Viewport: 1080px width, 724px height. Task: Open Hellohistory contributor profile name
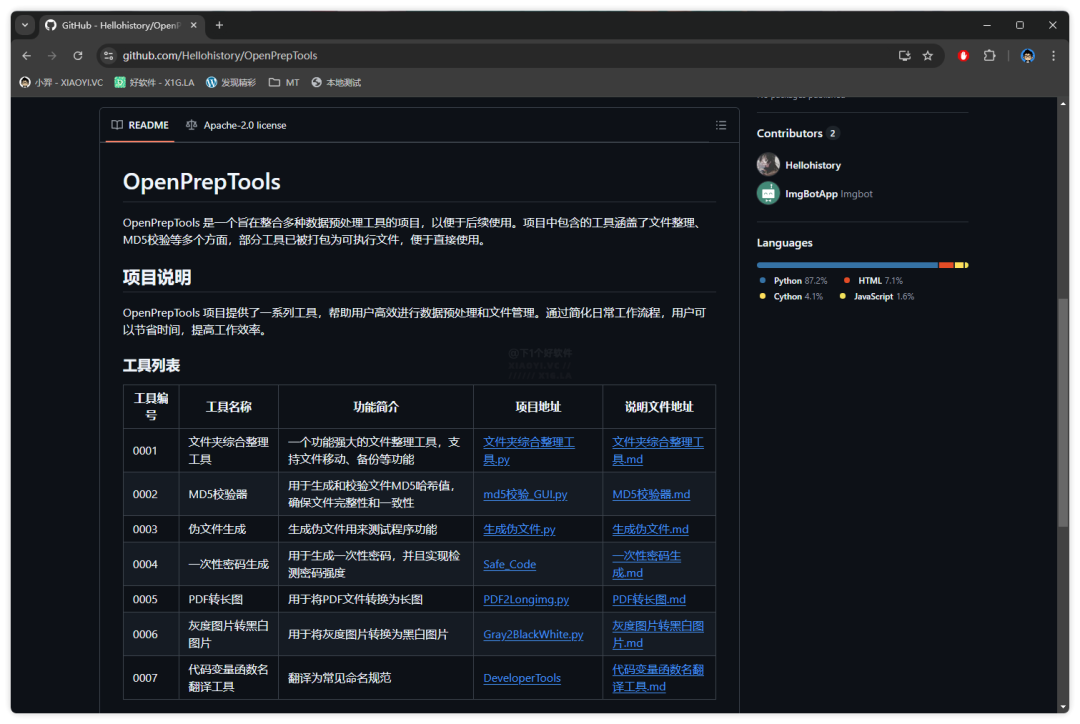point(813,165)
